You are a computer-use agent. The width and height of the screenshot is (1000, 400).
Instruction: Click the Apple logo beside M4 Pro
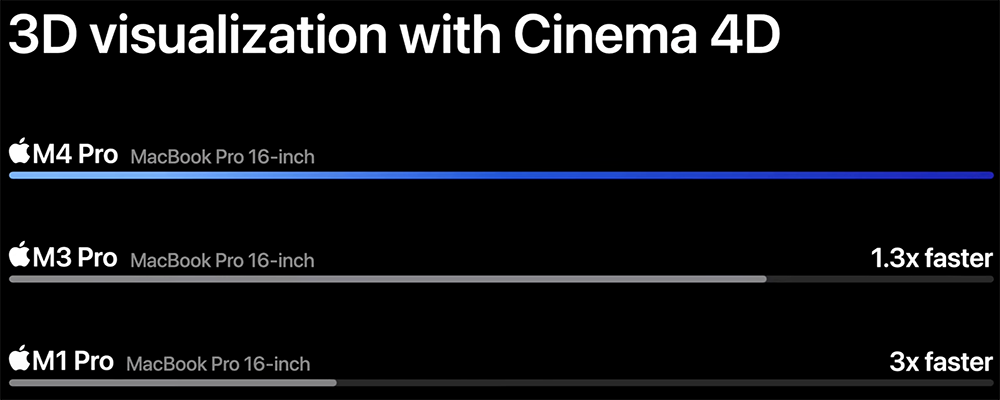pos(20,151)
